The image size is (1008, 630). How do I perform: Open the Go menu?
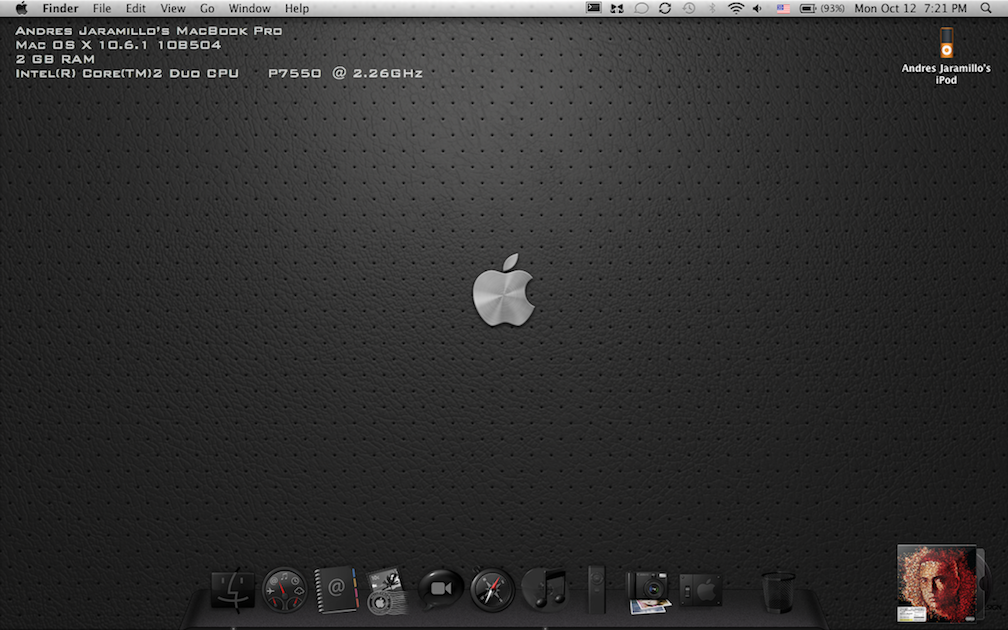coord(207,8)
